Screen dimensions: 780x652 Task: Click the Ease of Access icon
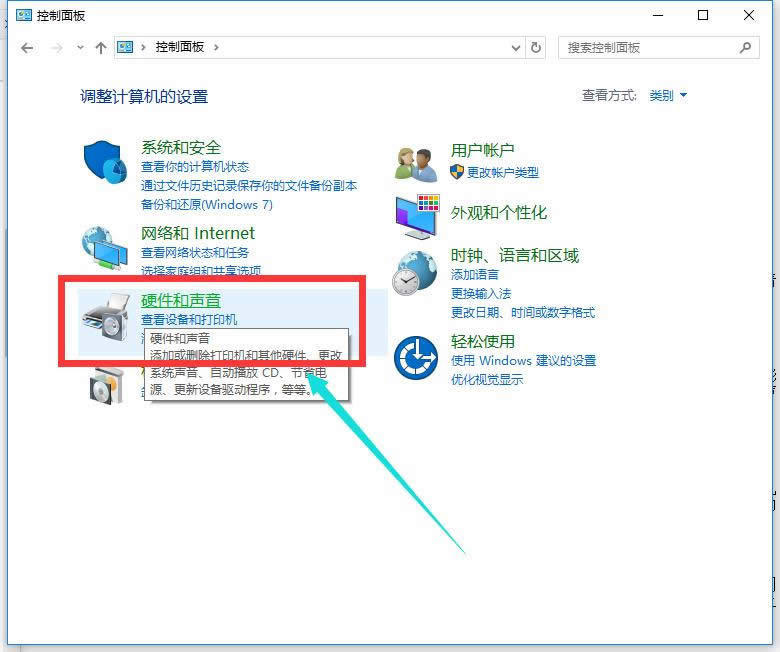(416, 358)
